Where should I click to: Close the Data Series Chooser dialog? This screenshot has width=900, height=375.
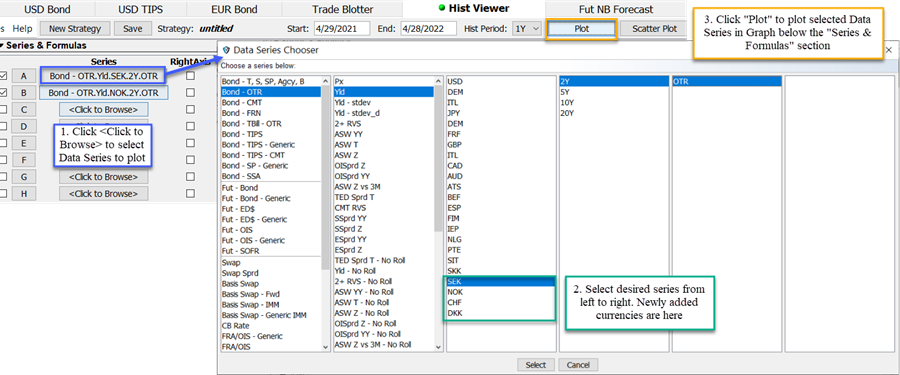tap(889, 50)
